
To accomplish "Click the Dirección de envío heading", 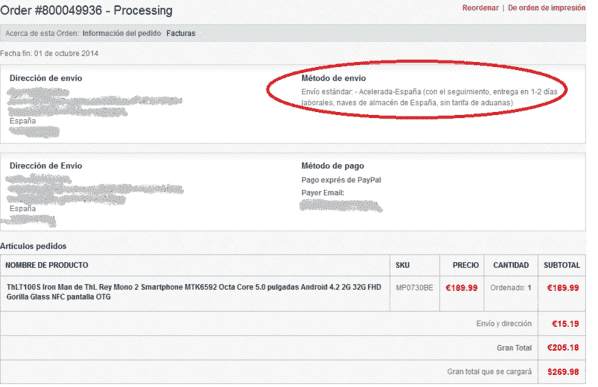I will [x=46, y=78].
